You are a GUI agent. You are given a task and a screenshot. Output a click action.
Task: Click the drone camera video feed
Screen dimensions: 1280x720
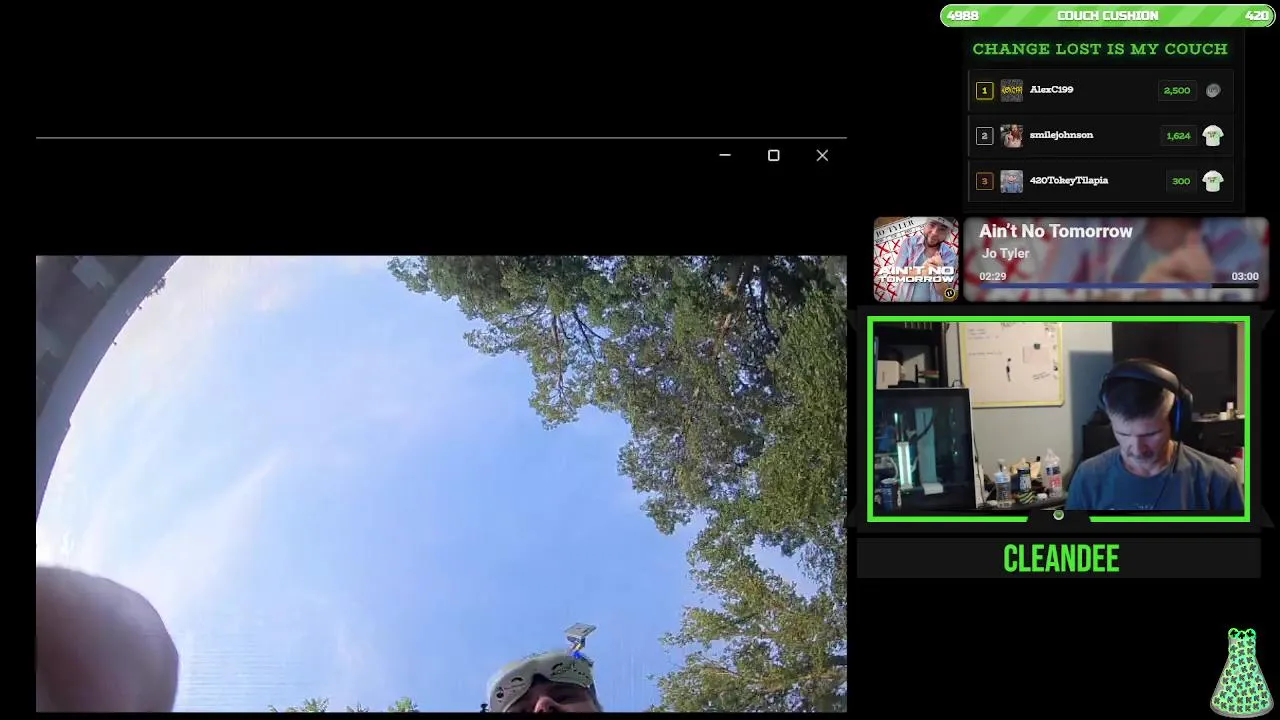[441, 484]
